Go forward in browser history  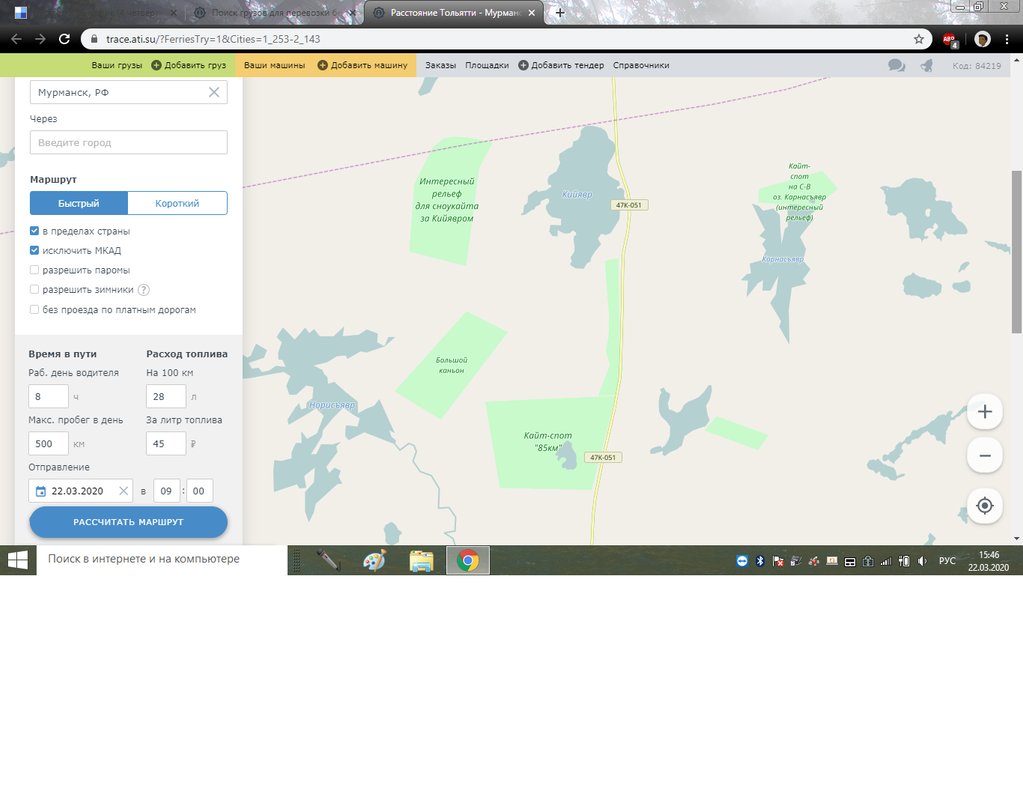(40, 39)
